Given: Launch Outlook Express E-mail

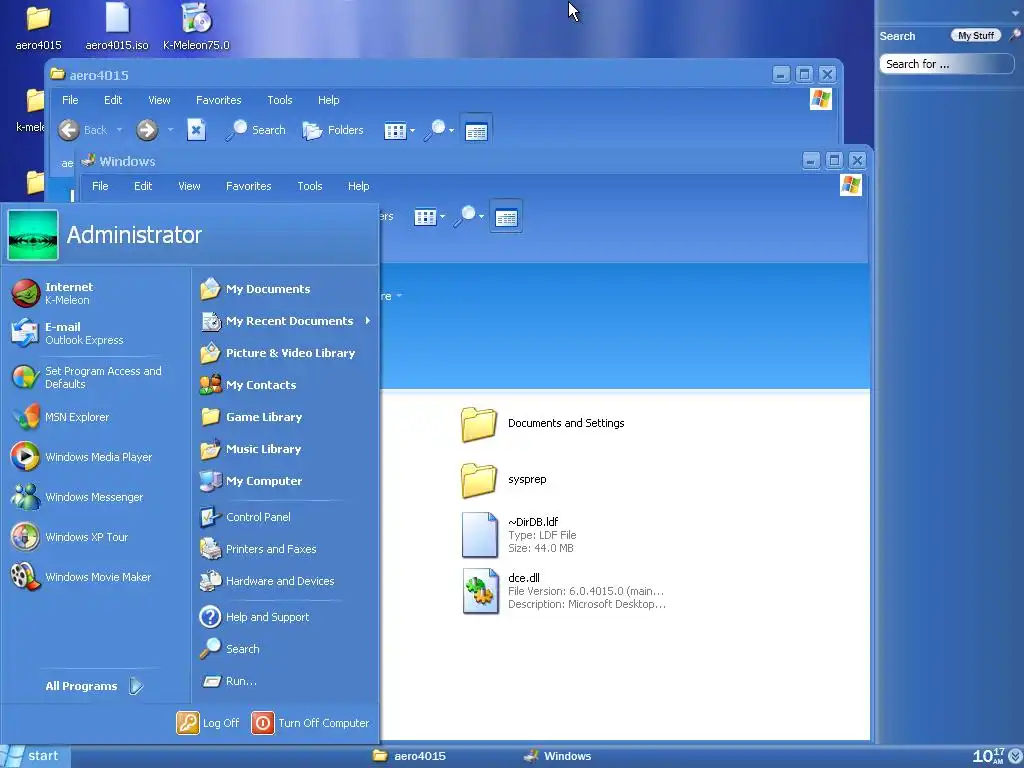Looking at the screenshot, I should point(67,333).
